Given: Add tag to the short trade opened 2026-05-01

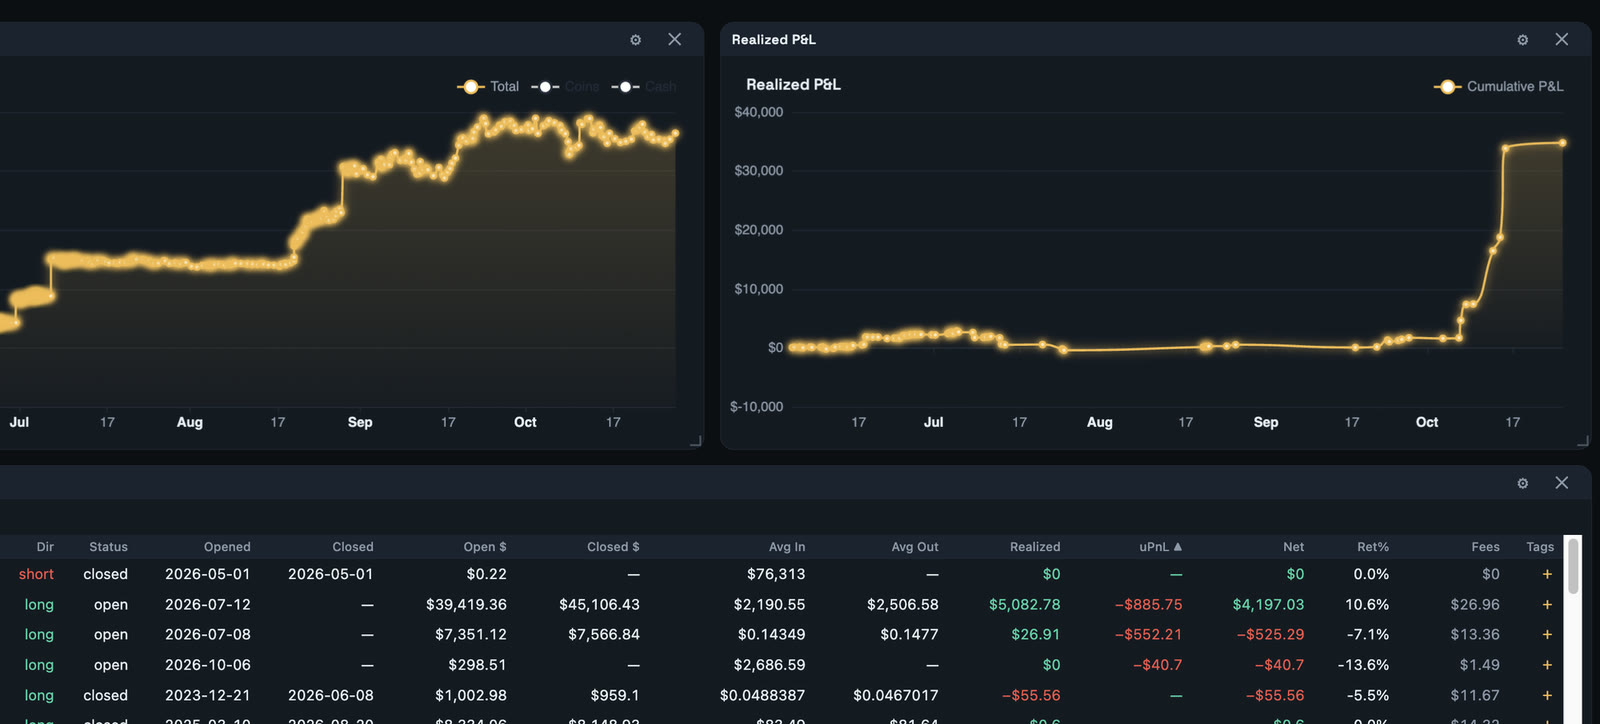Looking at the screenshot, I should [1547, 574].
